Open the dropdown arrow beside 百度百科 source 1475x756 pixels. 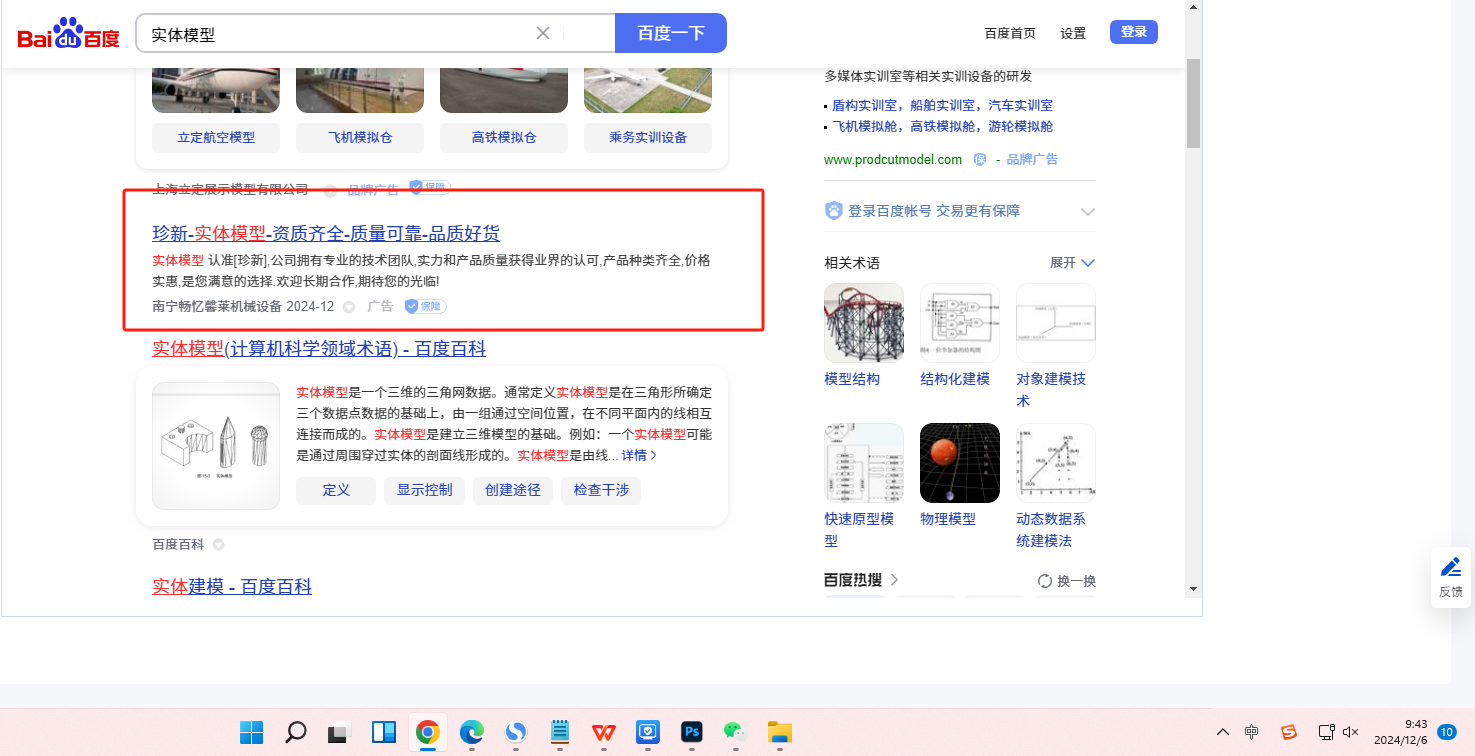point(218,545)
